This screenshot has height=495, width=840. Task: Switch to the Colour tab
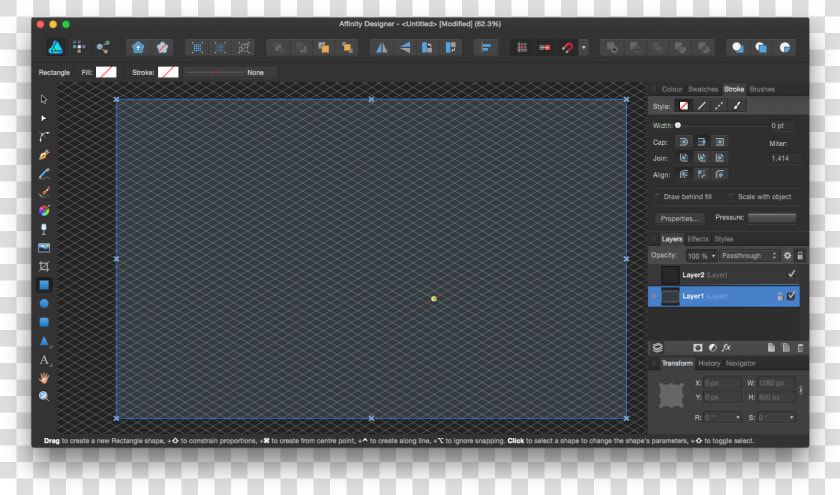coord(672,89)
